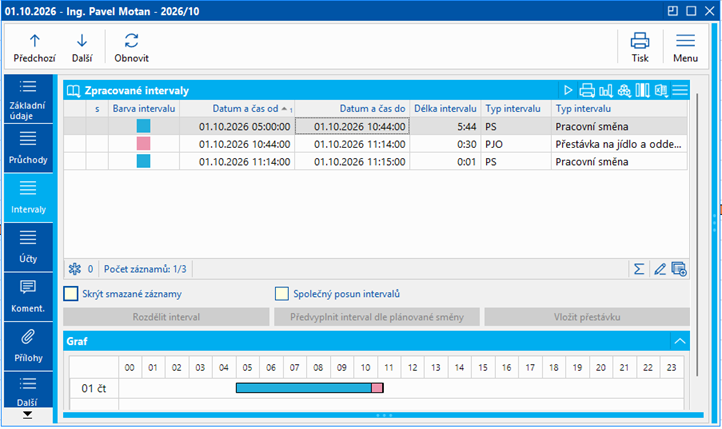Open the Další sidebar tab
This screenshot has width=722, height=429.
(x=28, y=390)
